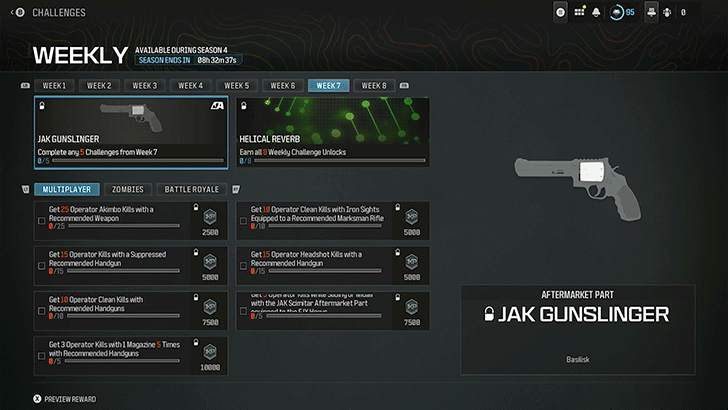The image size is (728, 410).
Task: Click the 5000 XP token for Marksman Rifle challenge
Action: point(412,216)
